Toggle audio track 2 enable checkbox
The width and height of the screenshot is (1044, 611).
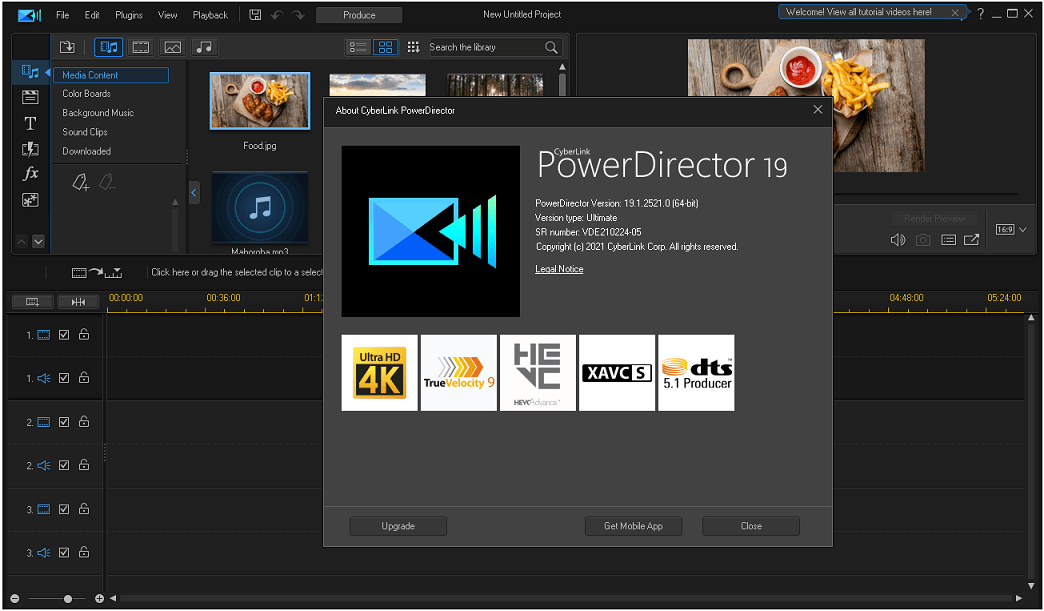[x=64, y=465]
